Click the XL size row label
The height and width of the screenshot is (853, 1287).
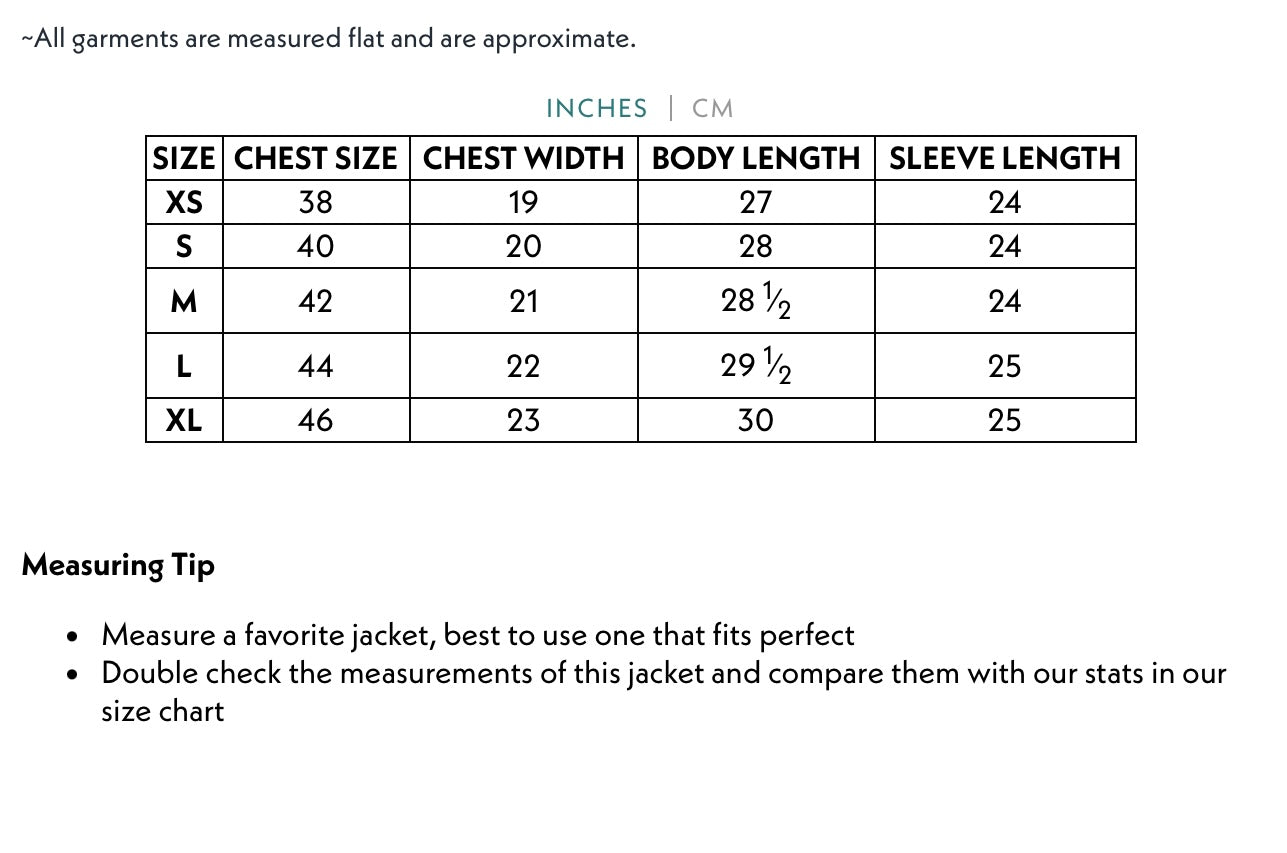(184, 420)
